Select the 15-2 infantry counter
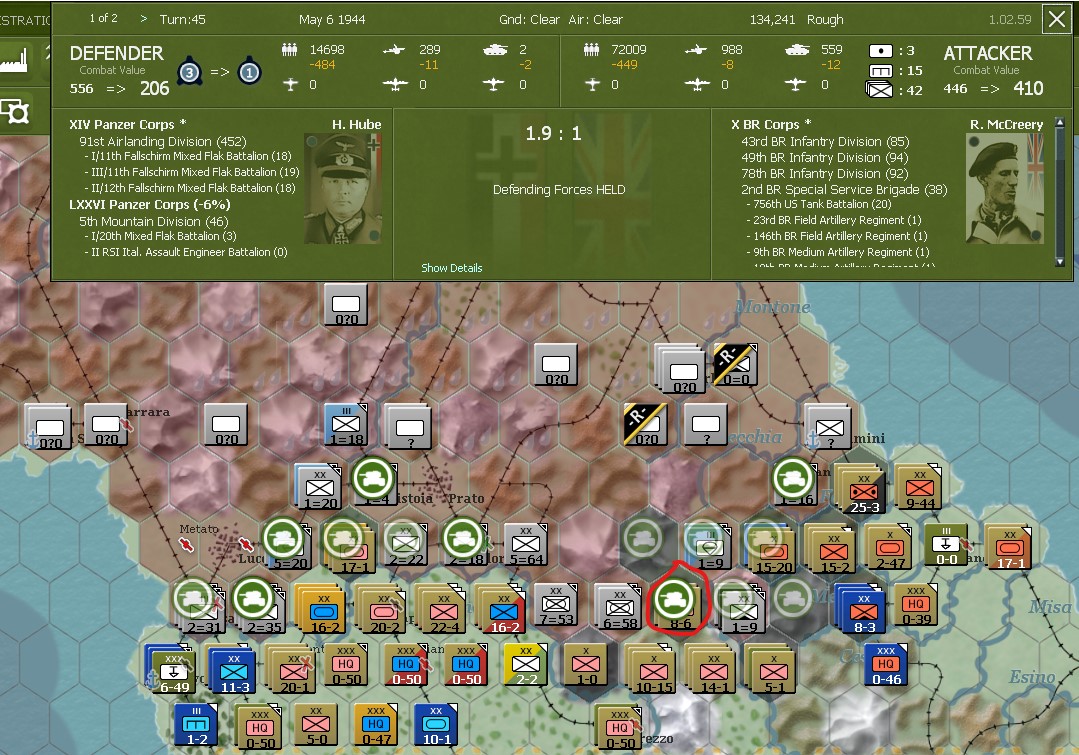The height and width of the screenshot is (755, 1079). [x=833, y=551]
